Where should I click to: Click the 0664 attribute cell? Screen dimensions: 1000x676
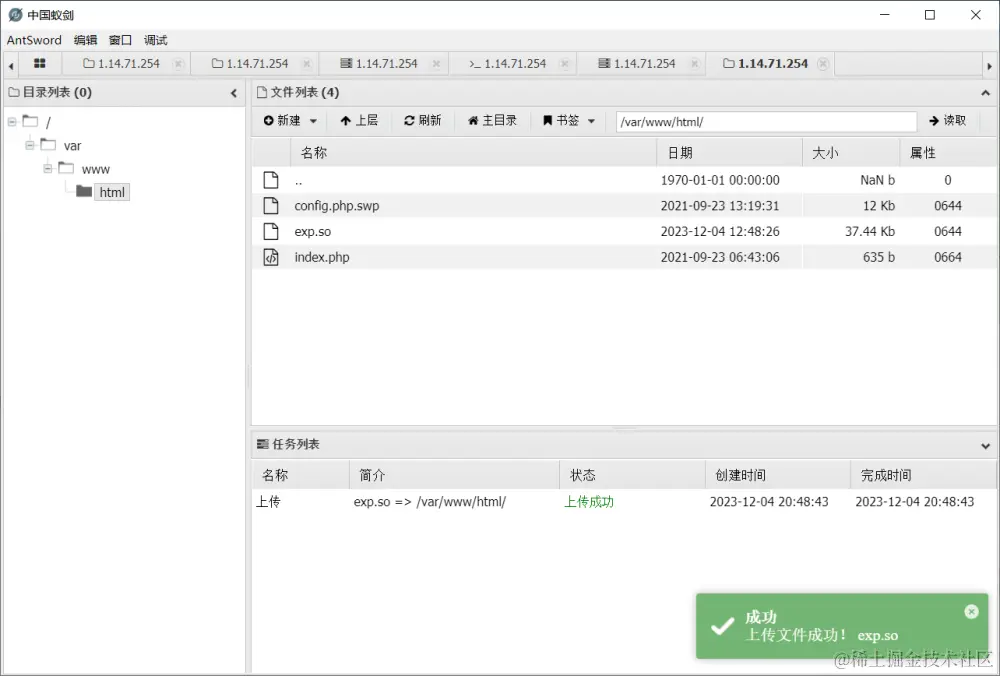(948, 257)
